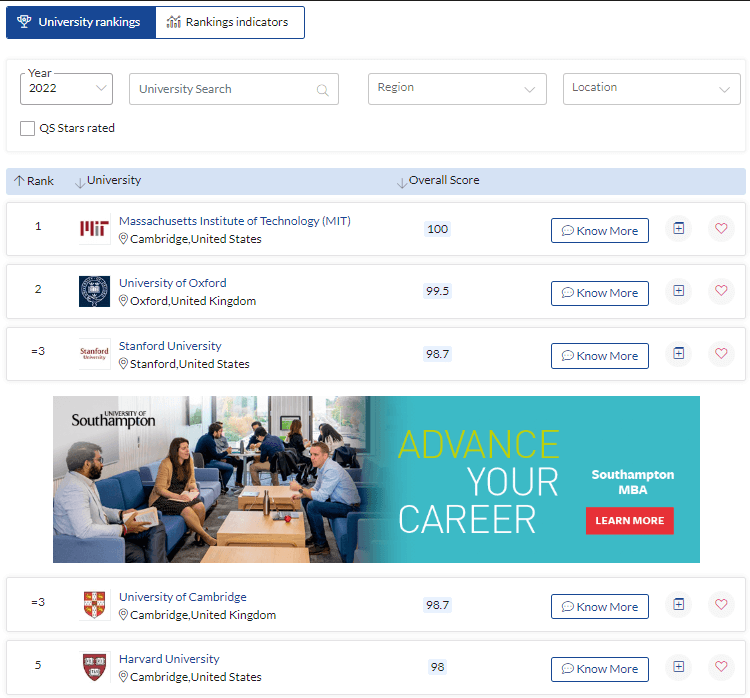Click Oxford's overall score 99.5
750x698 pixels.
438,291
